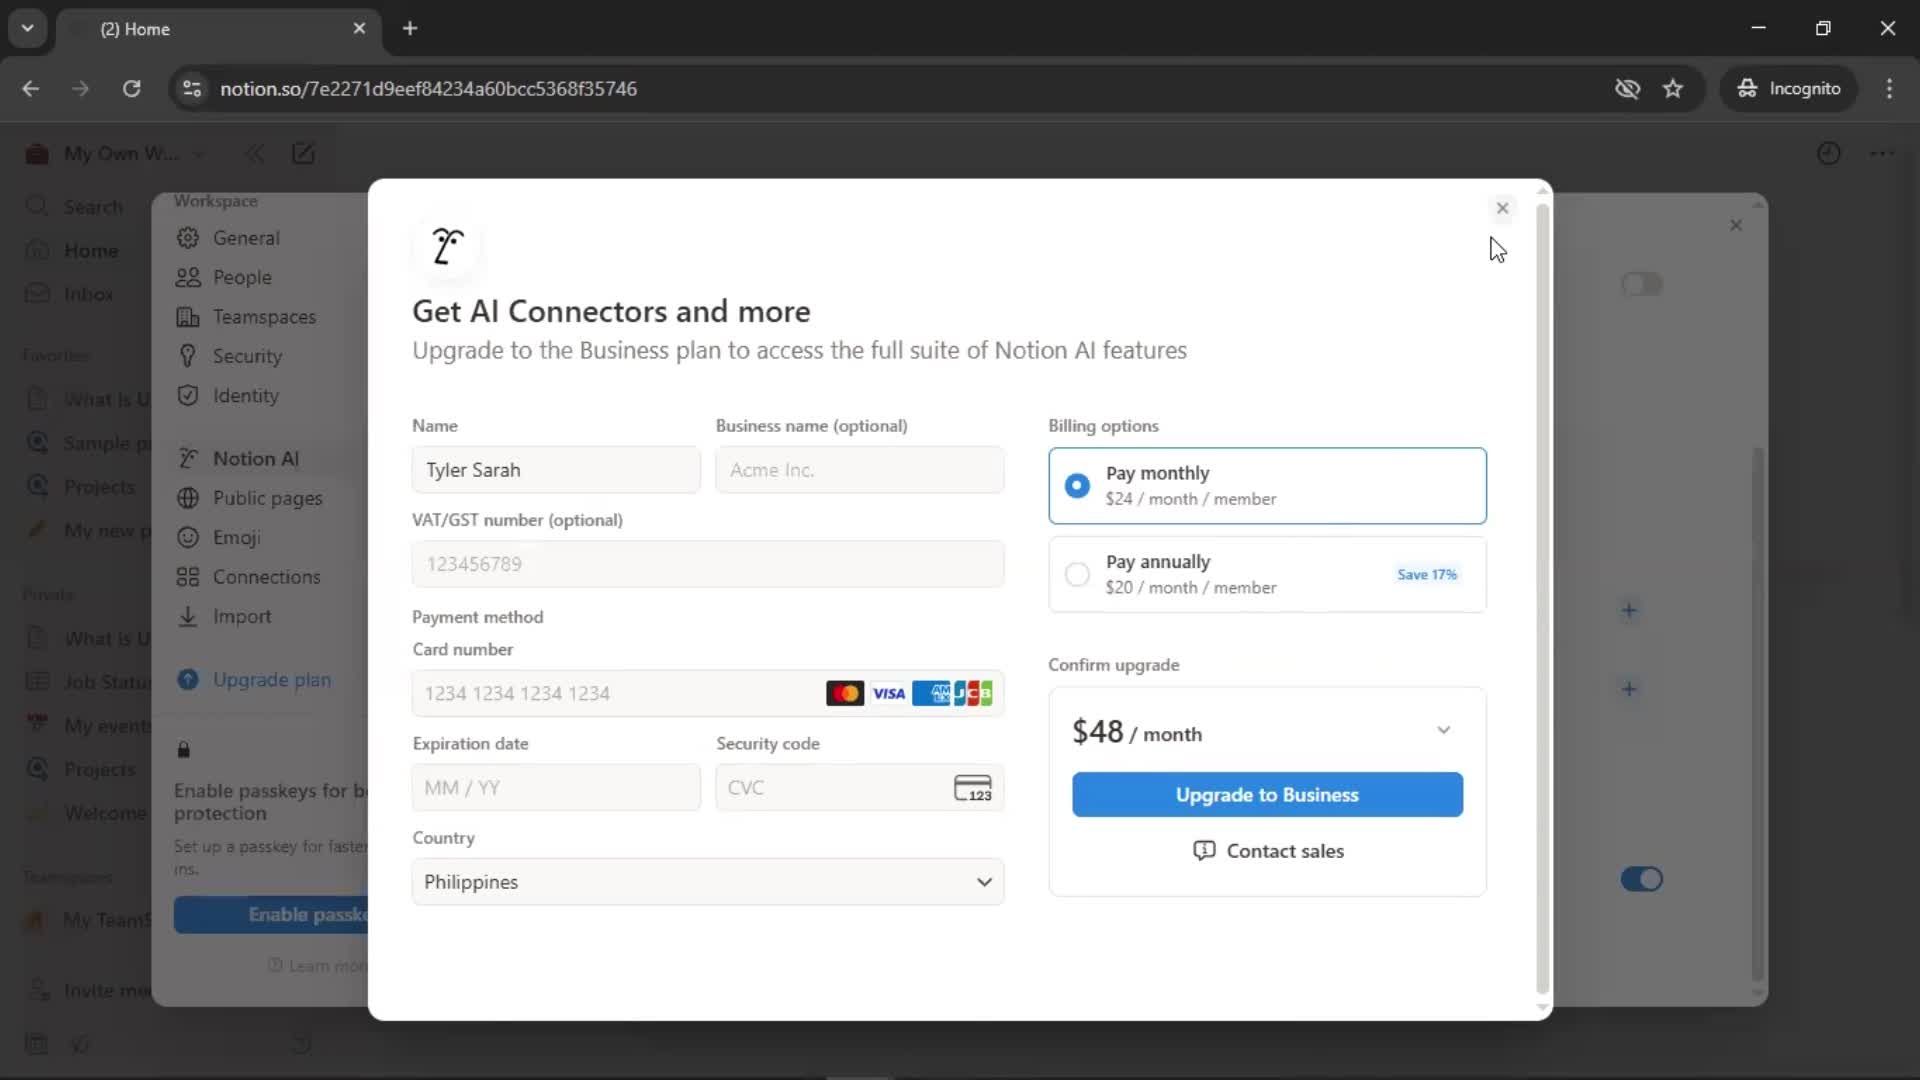The width and height of the screenshot is (1920, 1080).
Task: Open Job Status page in sidebar
Action: [x=88, y=682]
